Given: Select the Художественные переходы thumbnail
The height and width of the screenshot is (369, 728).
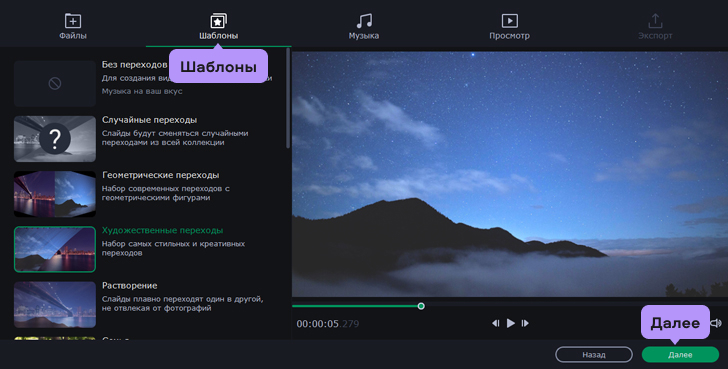Looking at the screenshot, I should tap(55, 249).
